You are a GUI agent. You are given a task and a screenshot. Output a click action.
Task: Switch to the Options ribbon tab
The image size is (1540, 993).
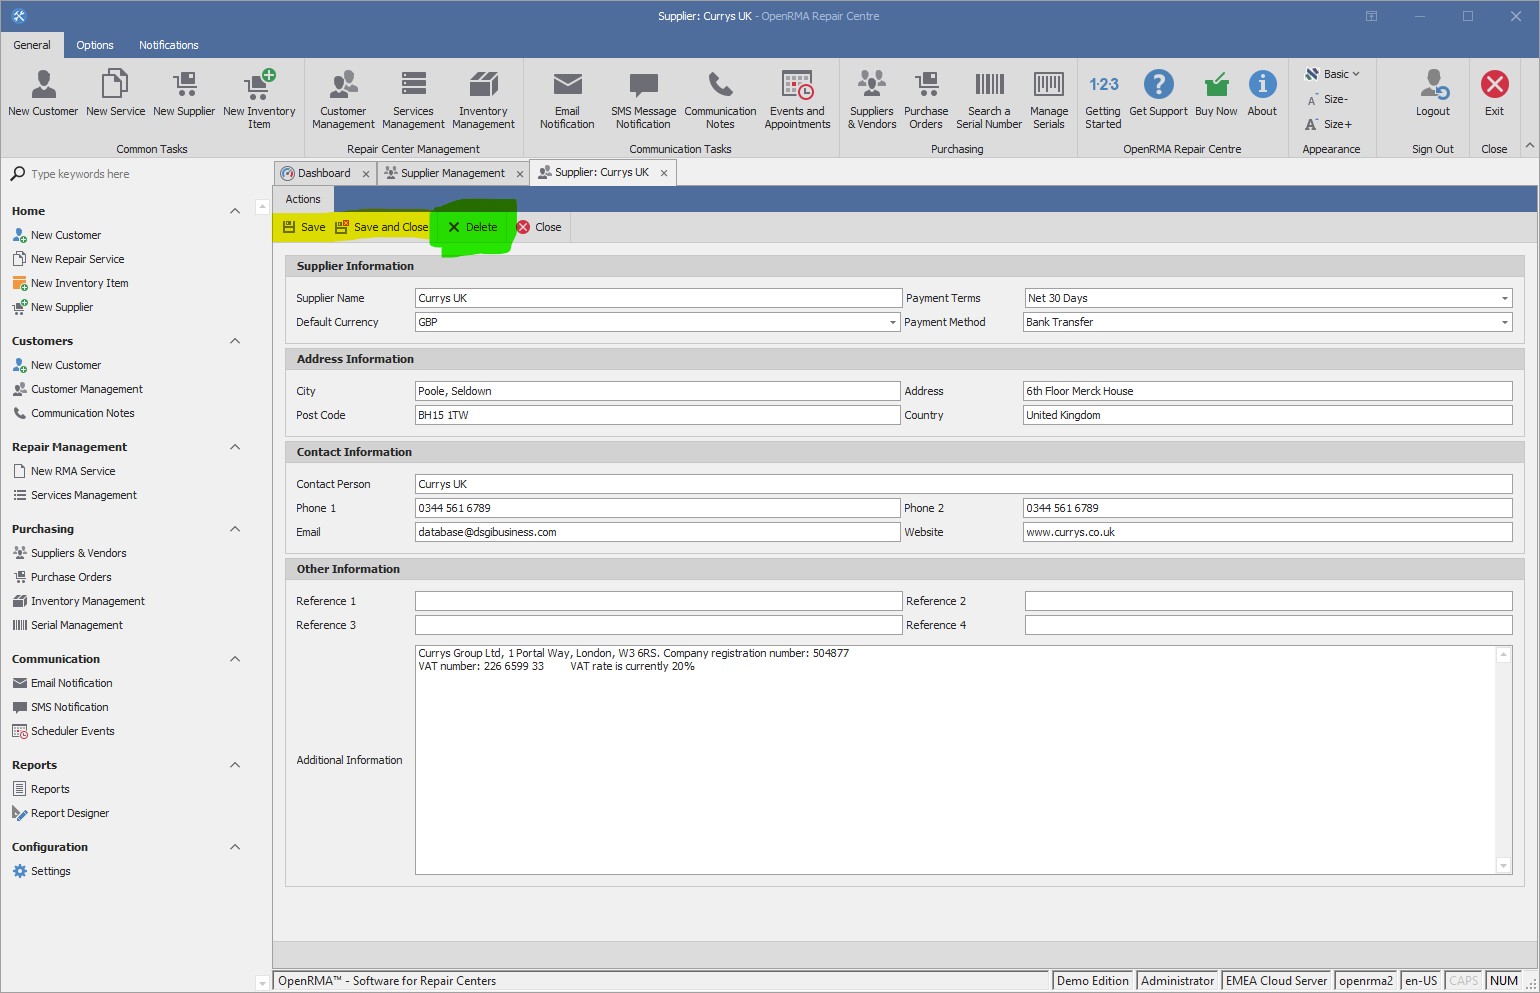(95, 45)
